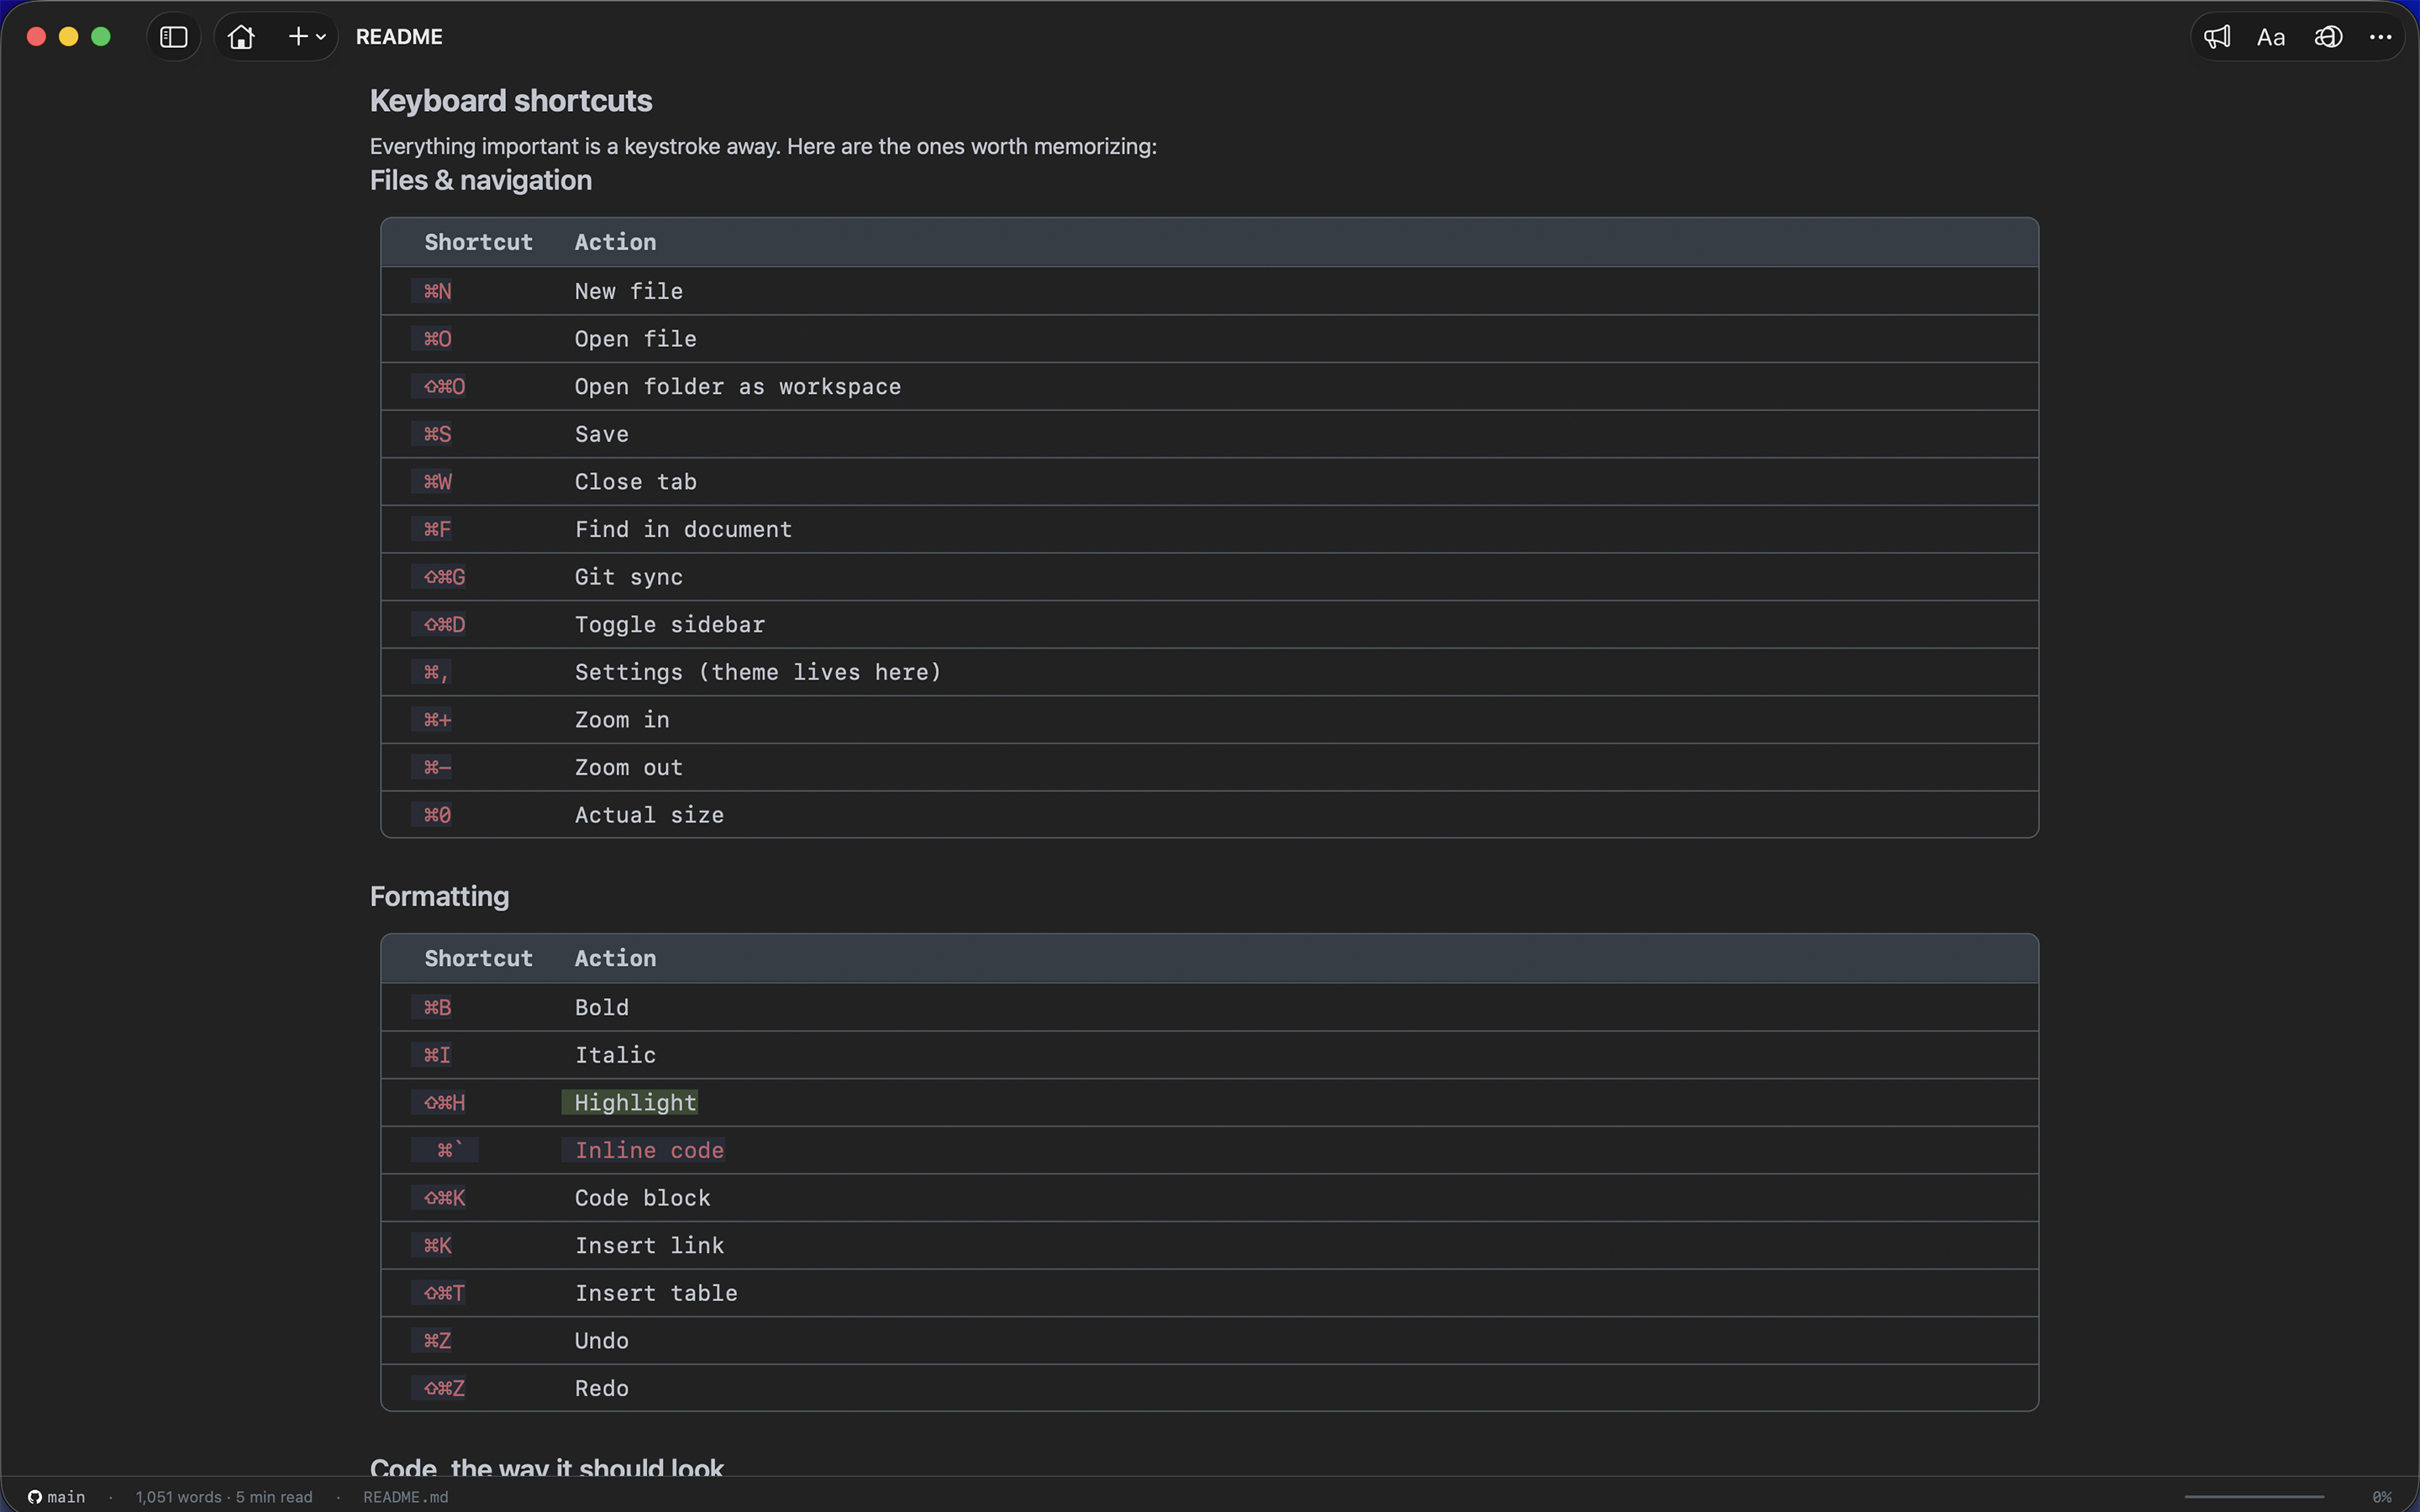Click the Files & navigation heading
The width and height of the screenshot is (2420, 1512).
481,180
